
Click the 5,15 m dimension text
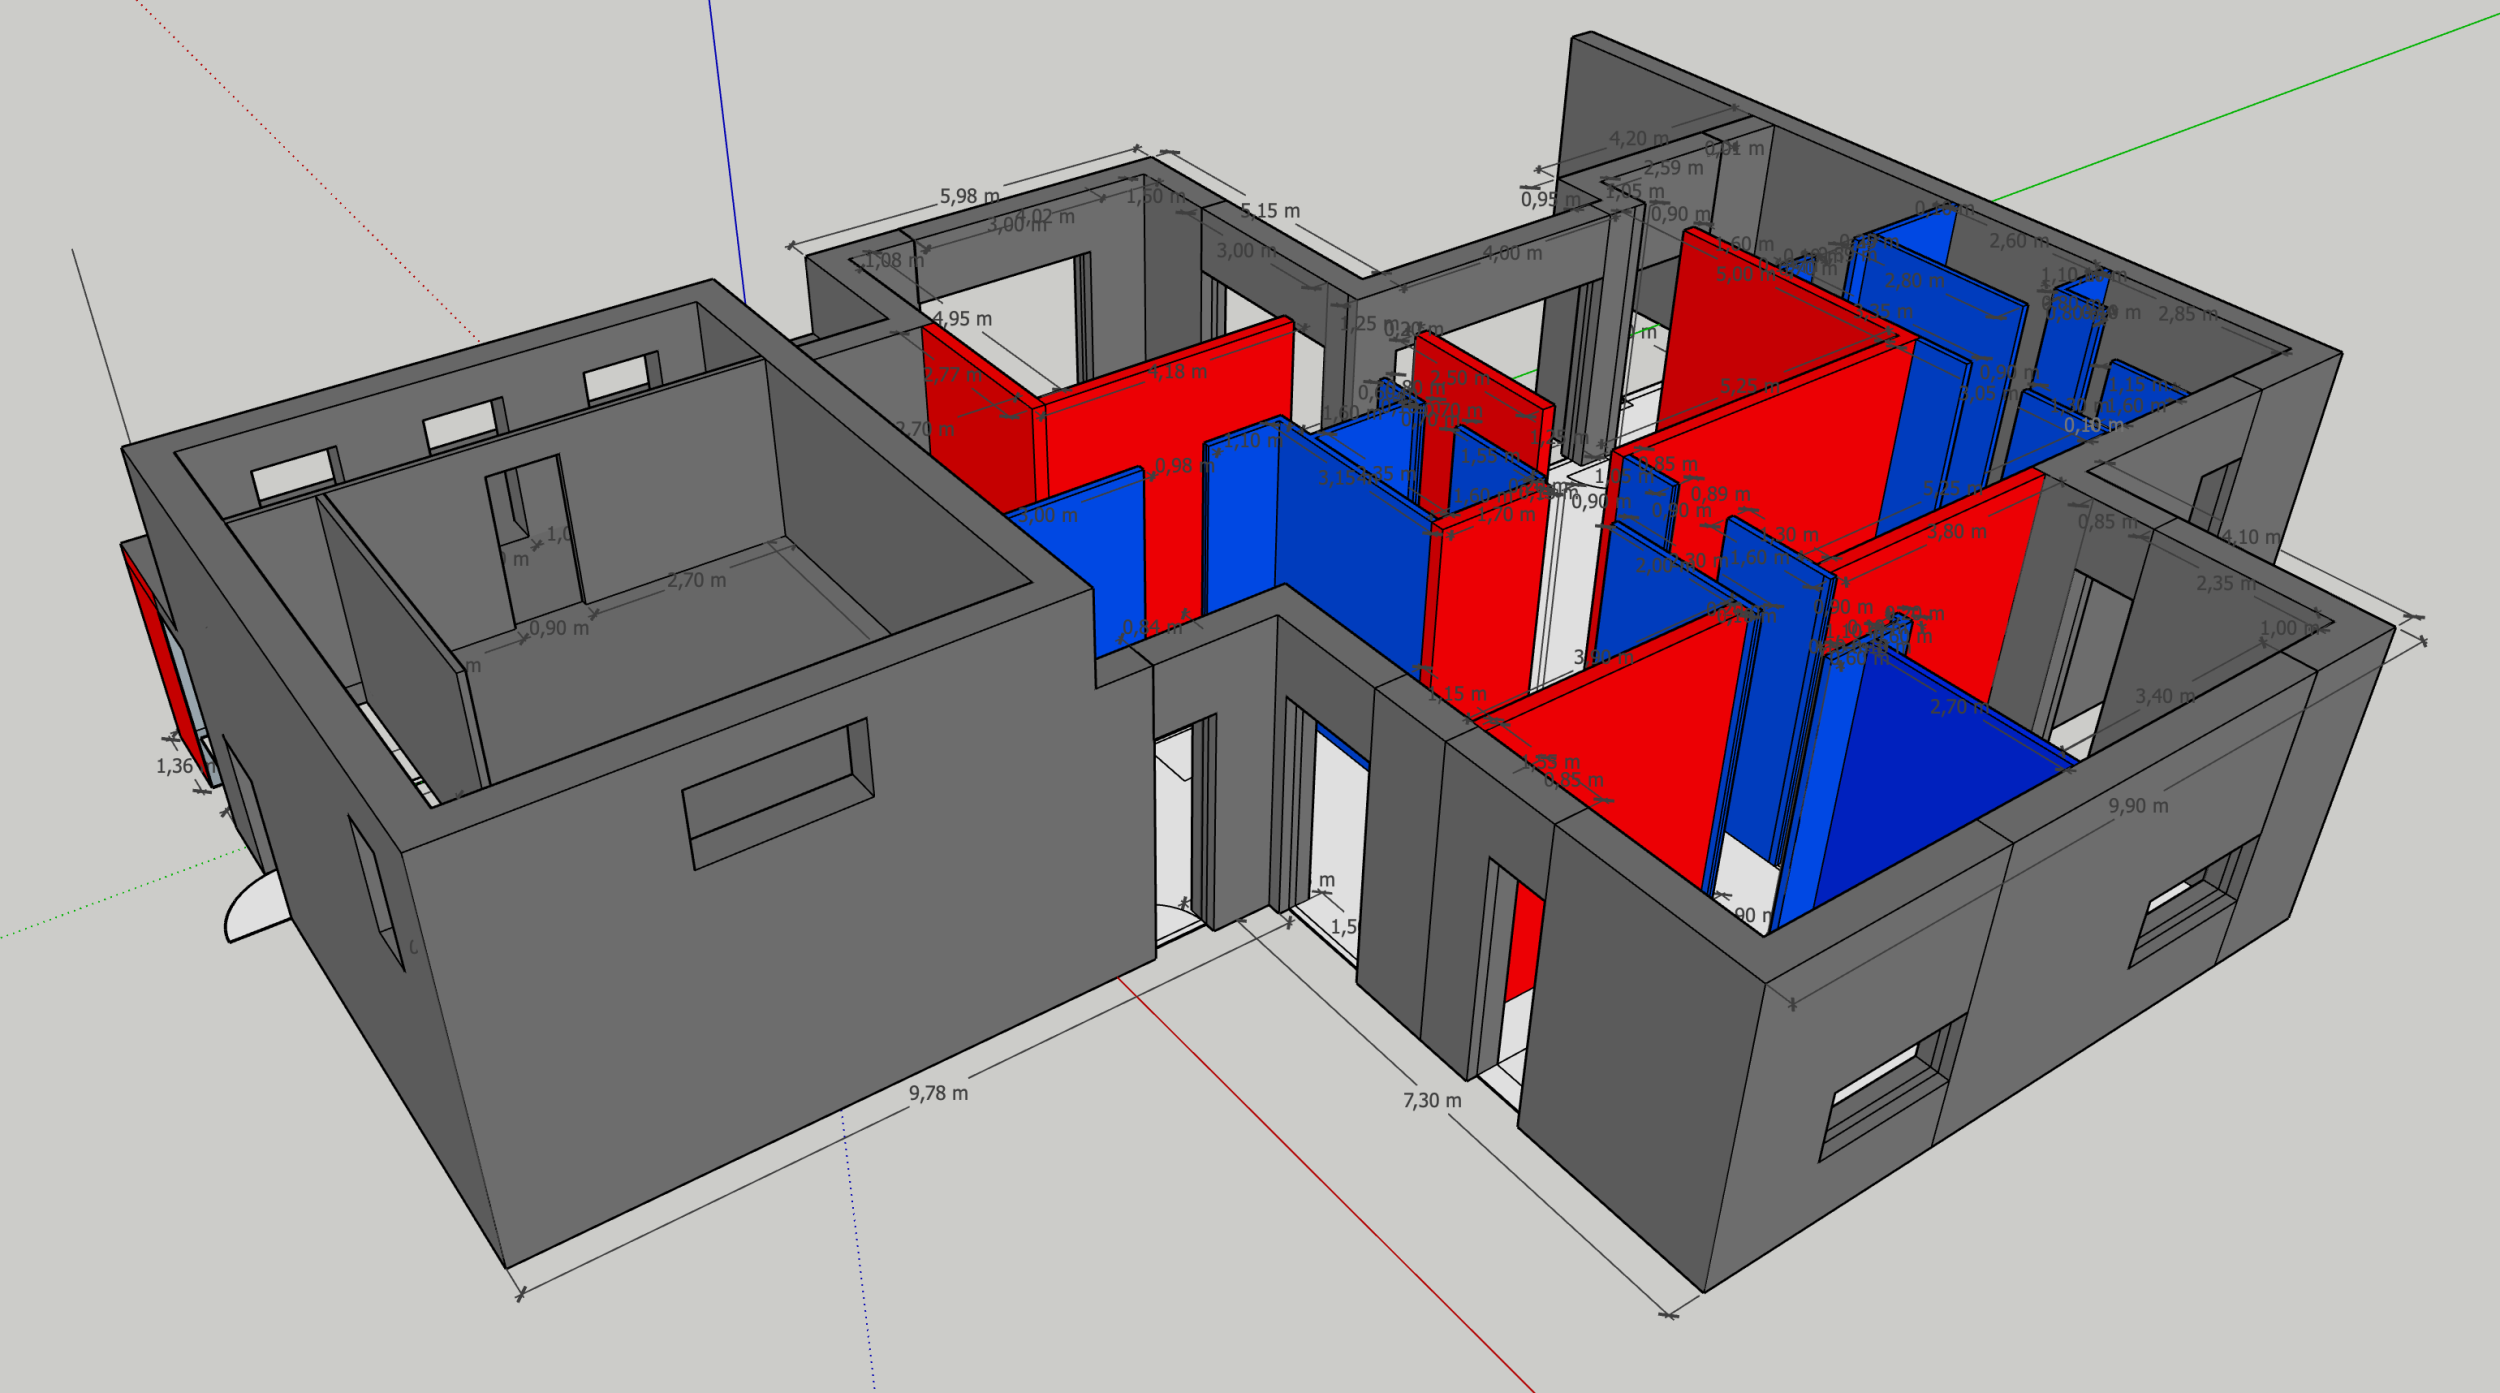tap(1270, 211)
